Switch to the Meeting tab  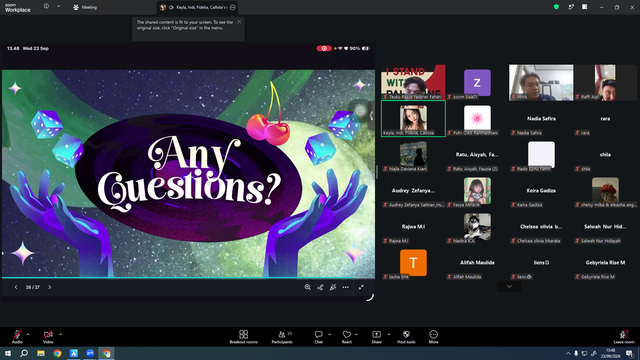[85, 7]
